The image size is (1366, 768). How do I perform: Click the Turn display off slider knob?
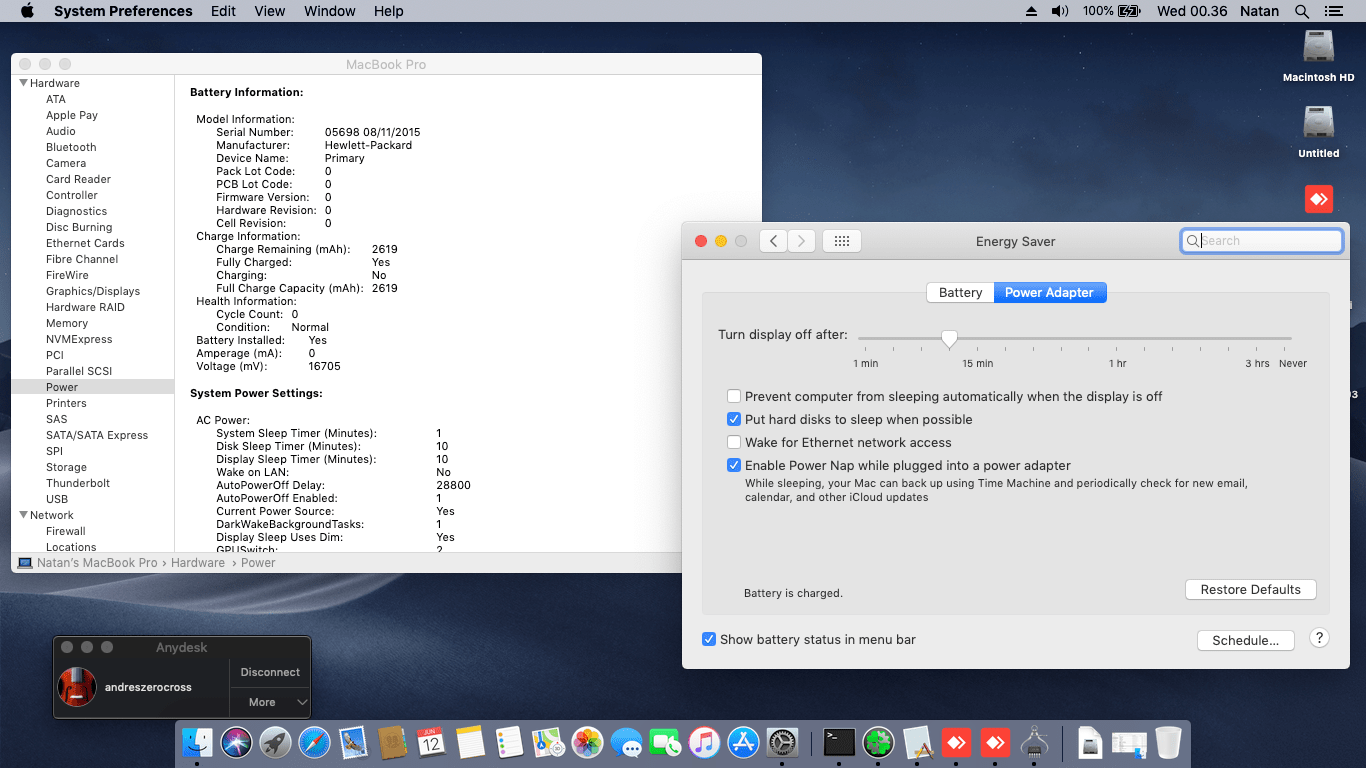click(949, 339)
